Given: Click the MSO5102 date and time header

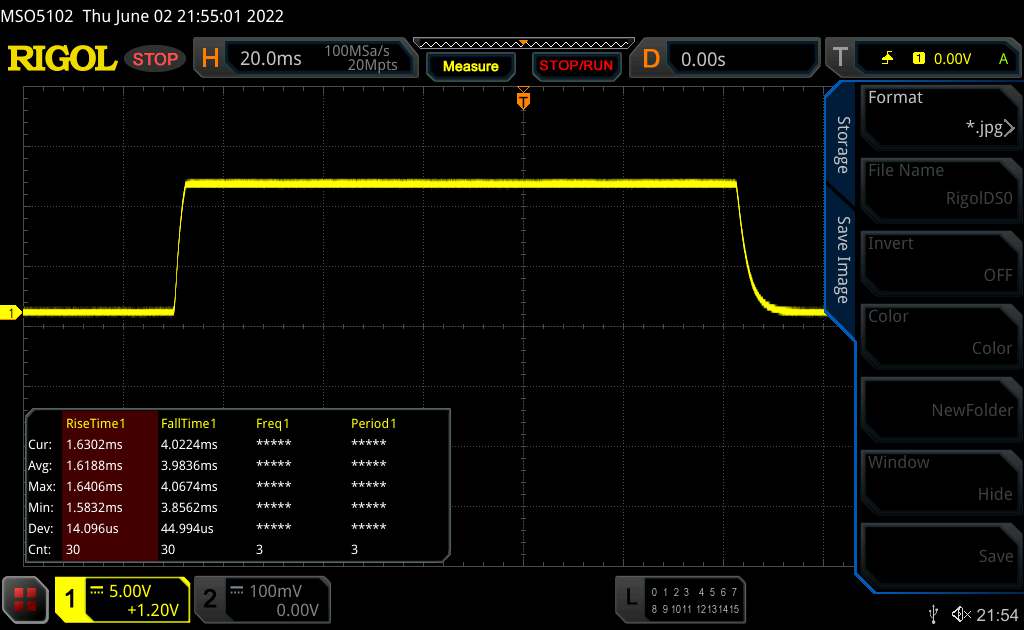Looking at the screenshot, I should click(x=142, y=16).
